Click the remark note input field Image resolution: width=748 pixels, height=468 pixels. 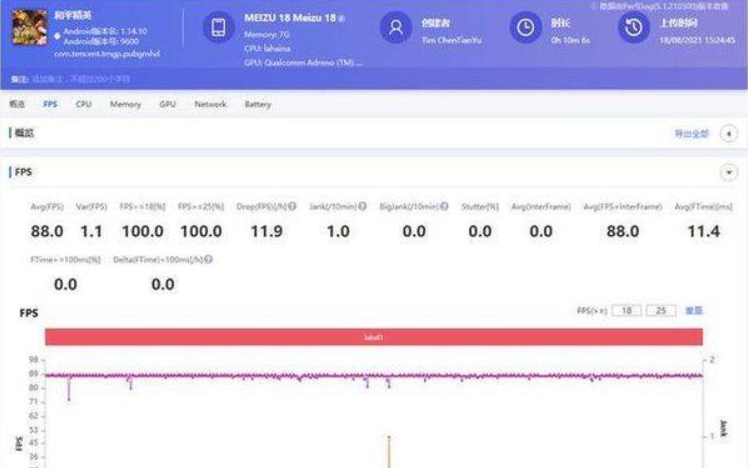coord(81,79)
